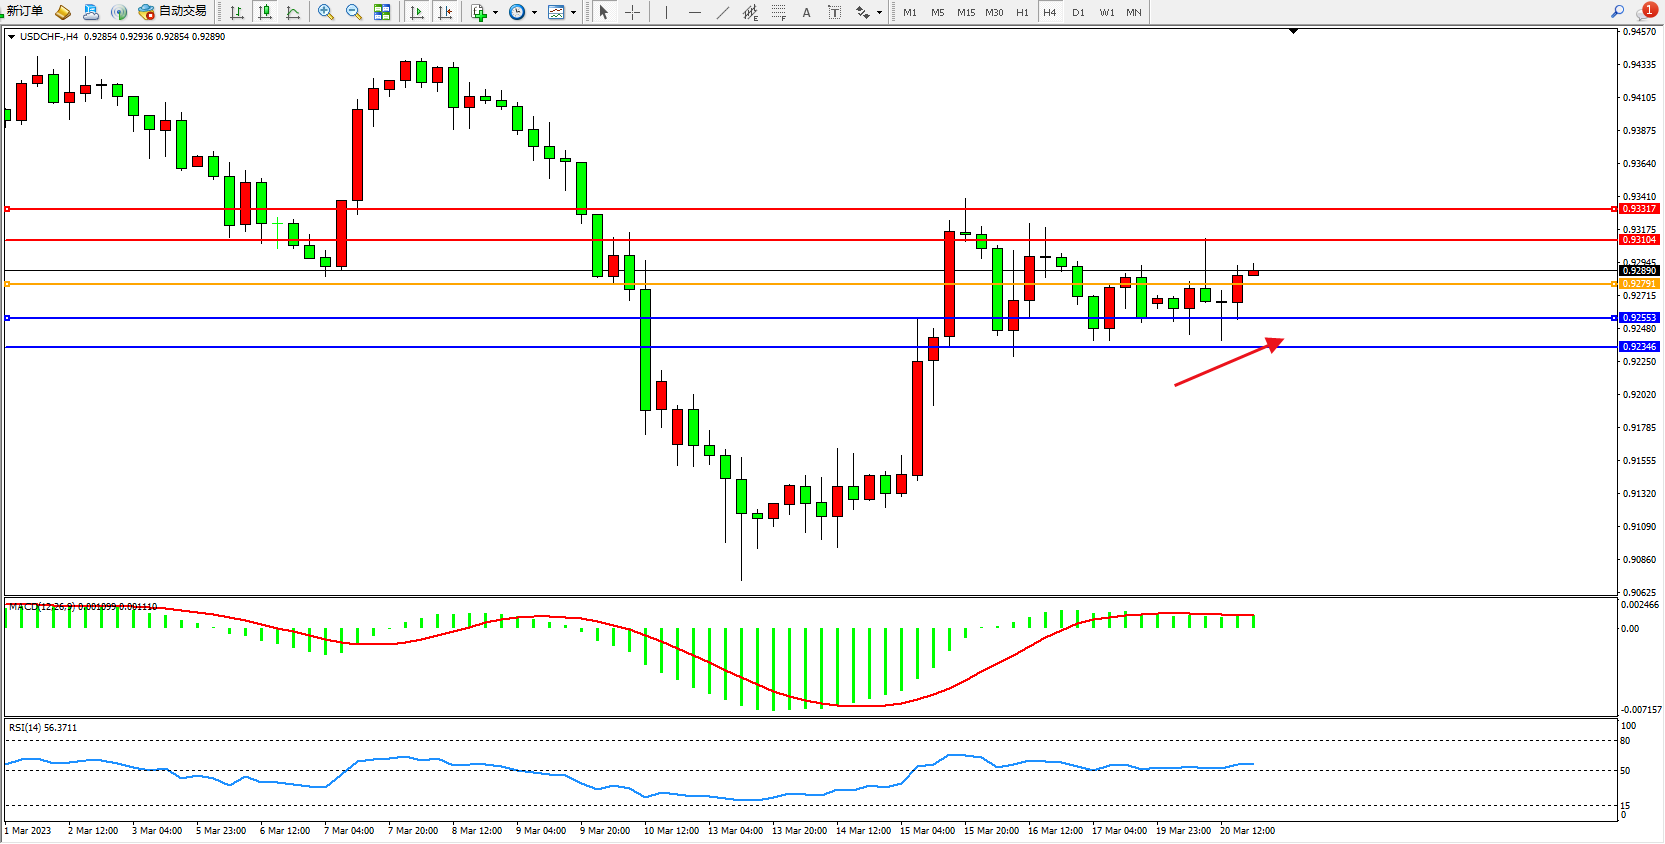
Task: Click the tile windows icon
Action: coord(382,12)
